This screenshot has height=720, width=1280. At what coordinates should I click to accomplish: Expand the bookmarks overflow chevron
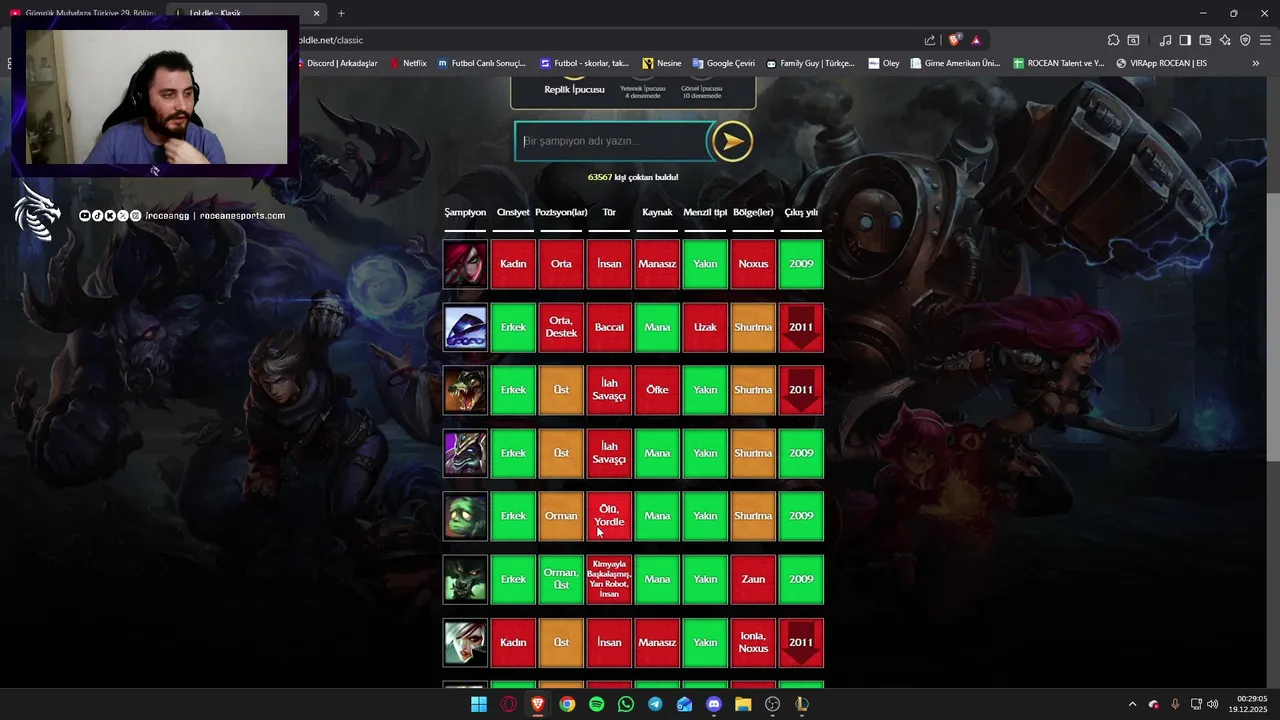pyautogui.click(x=1256, y=63)
